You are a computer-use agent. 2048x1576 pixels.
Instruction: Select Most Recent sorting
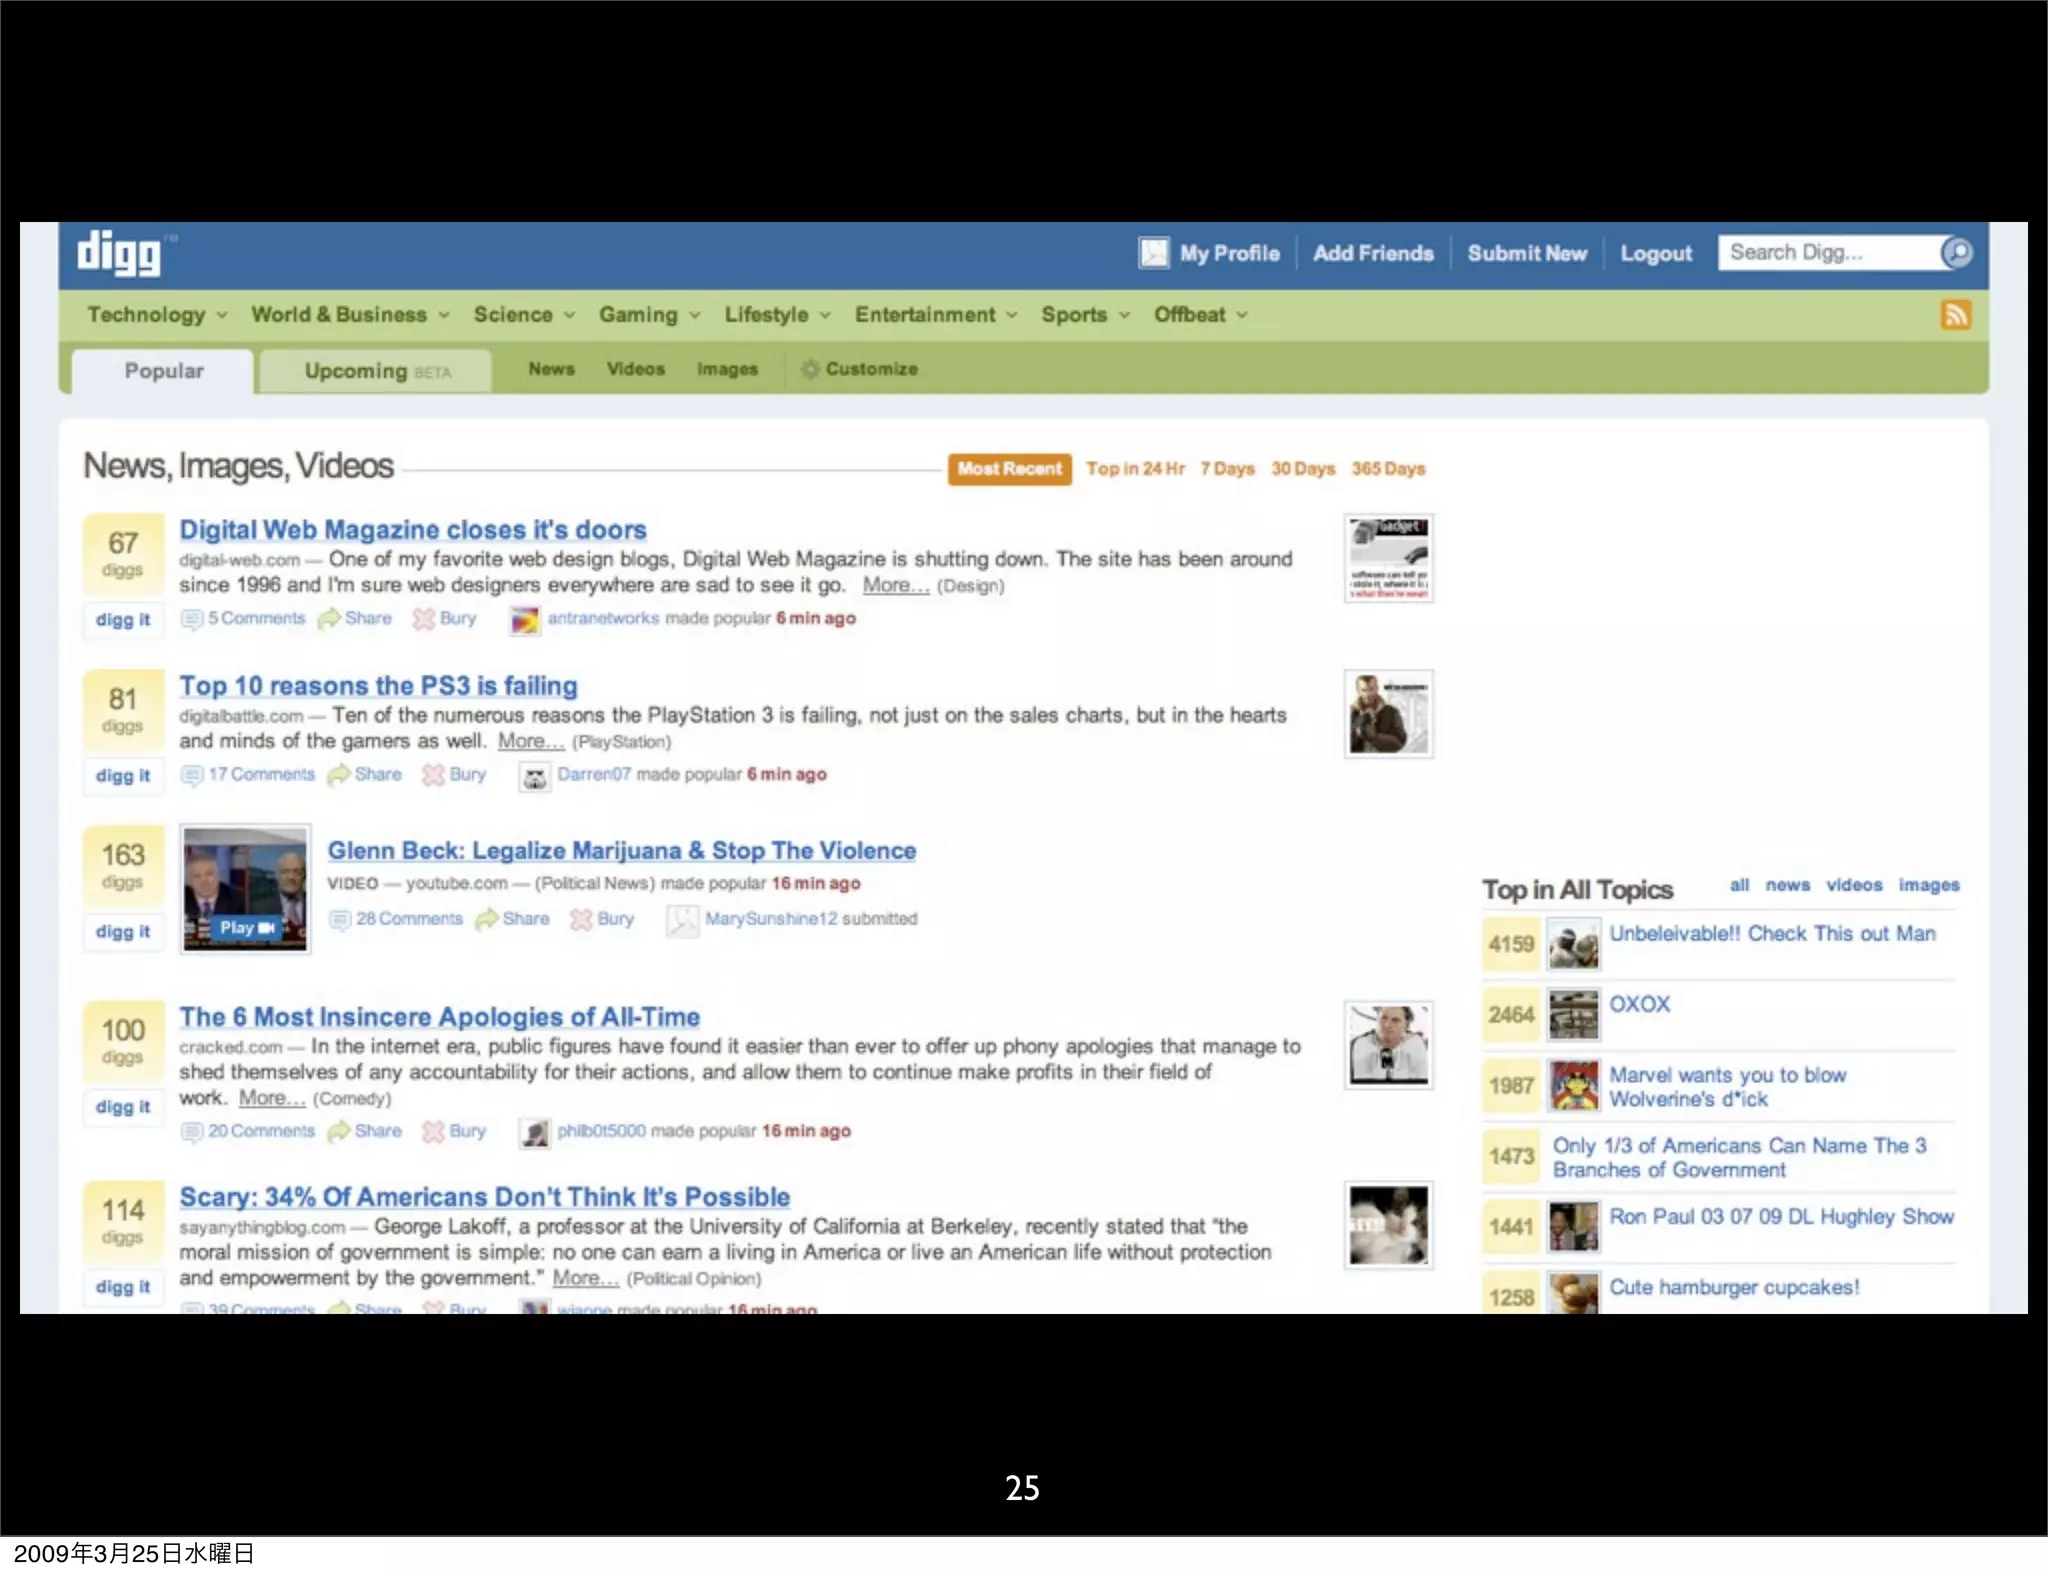[x=1010, y=469]
